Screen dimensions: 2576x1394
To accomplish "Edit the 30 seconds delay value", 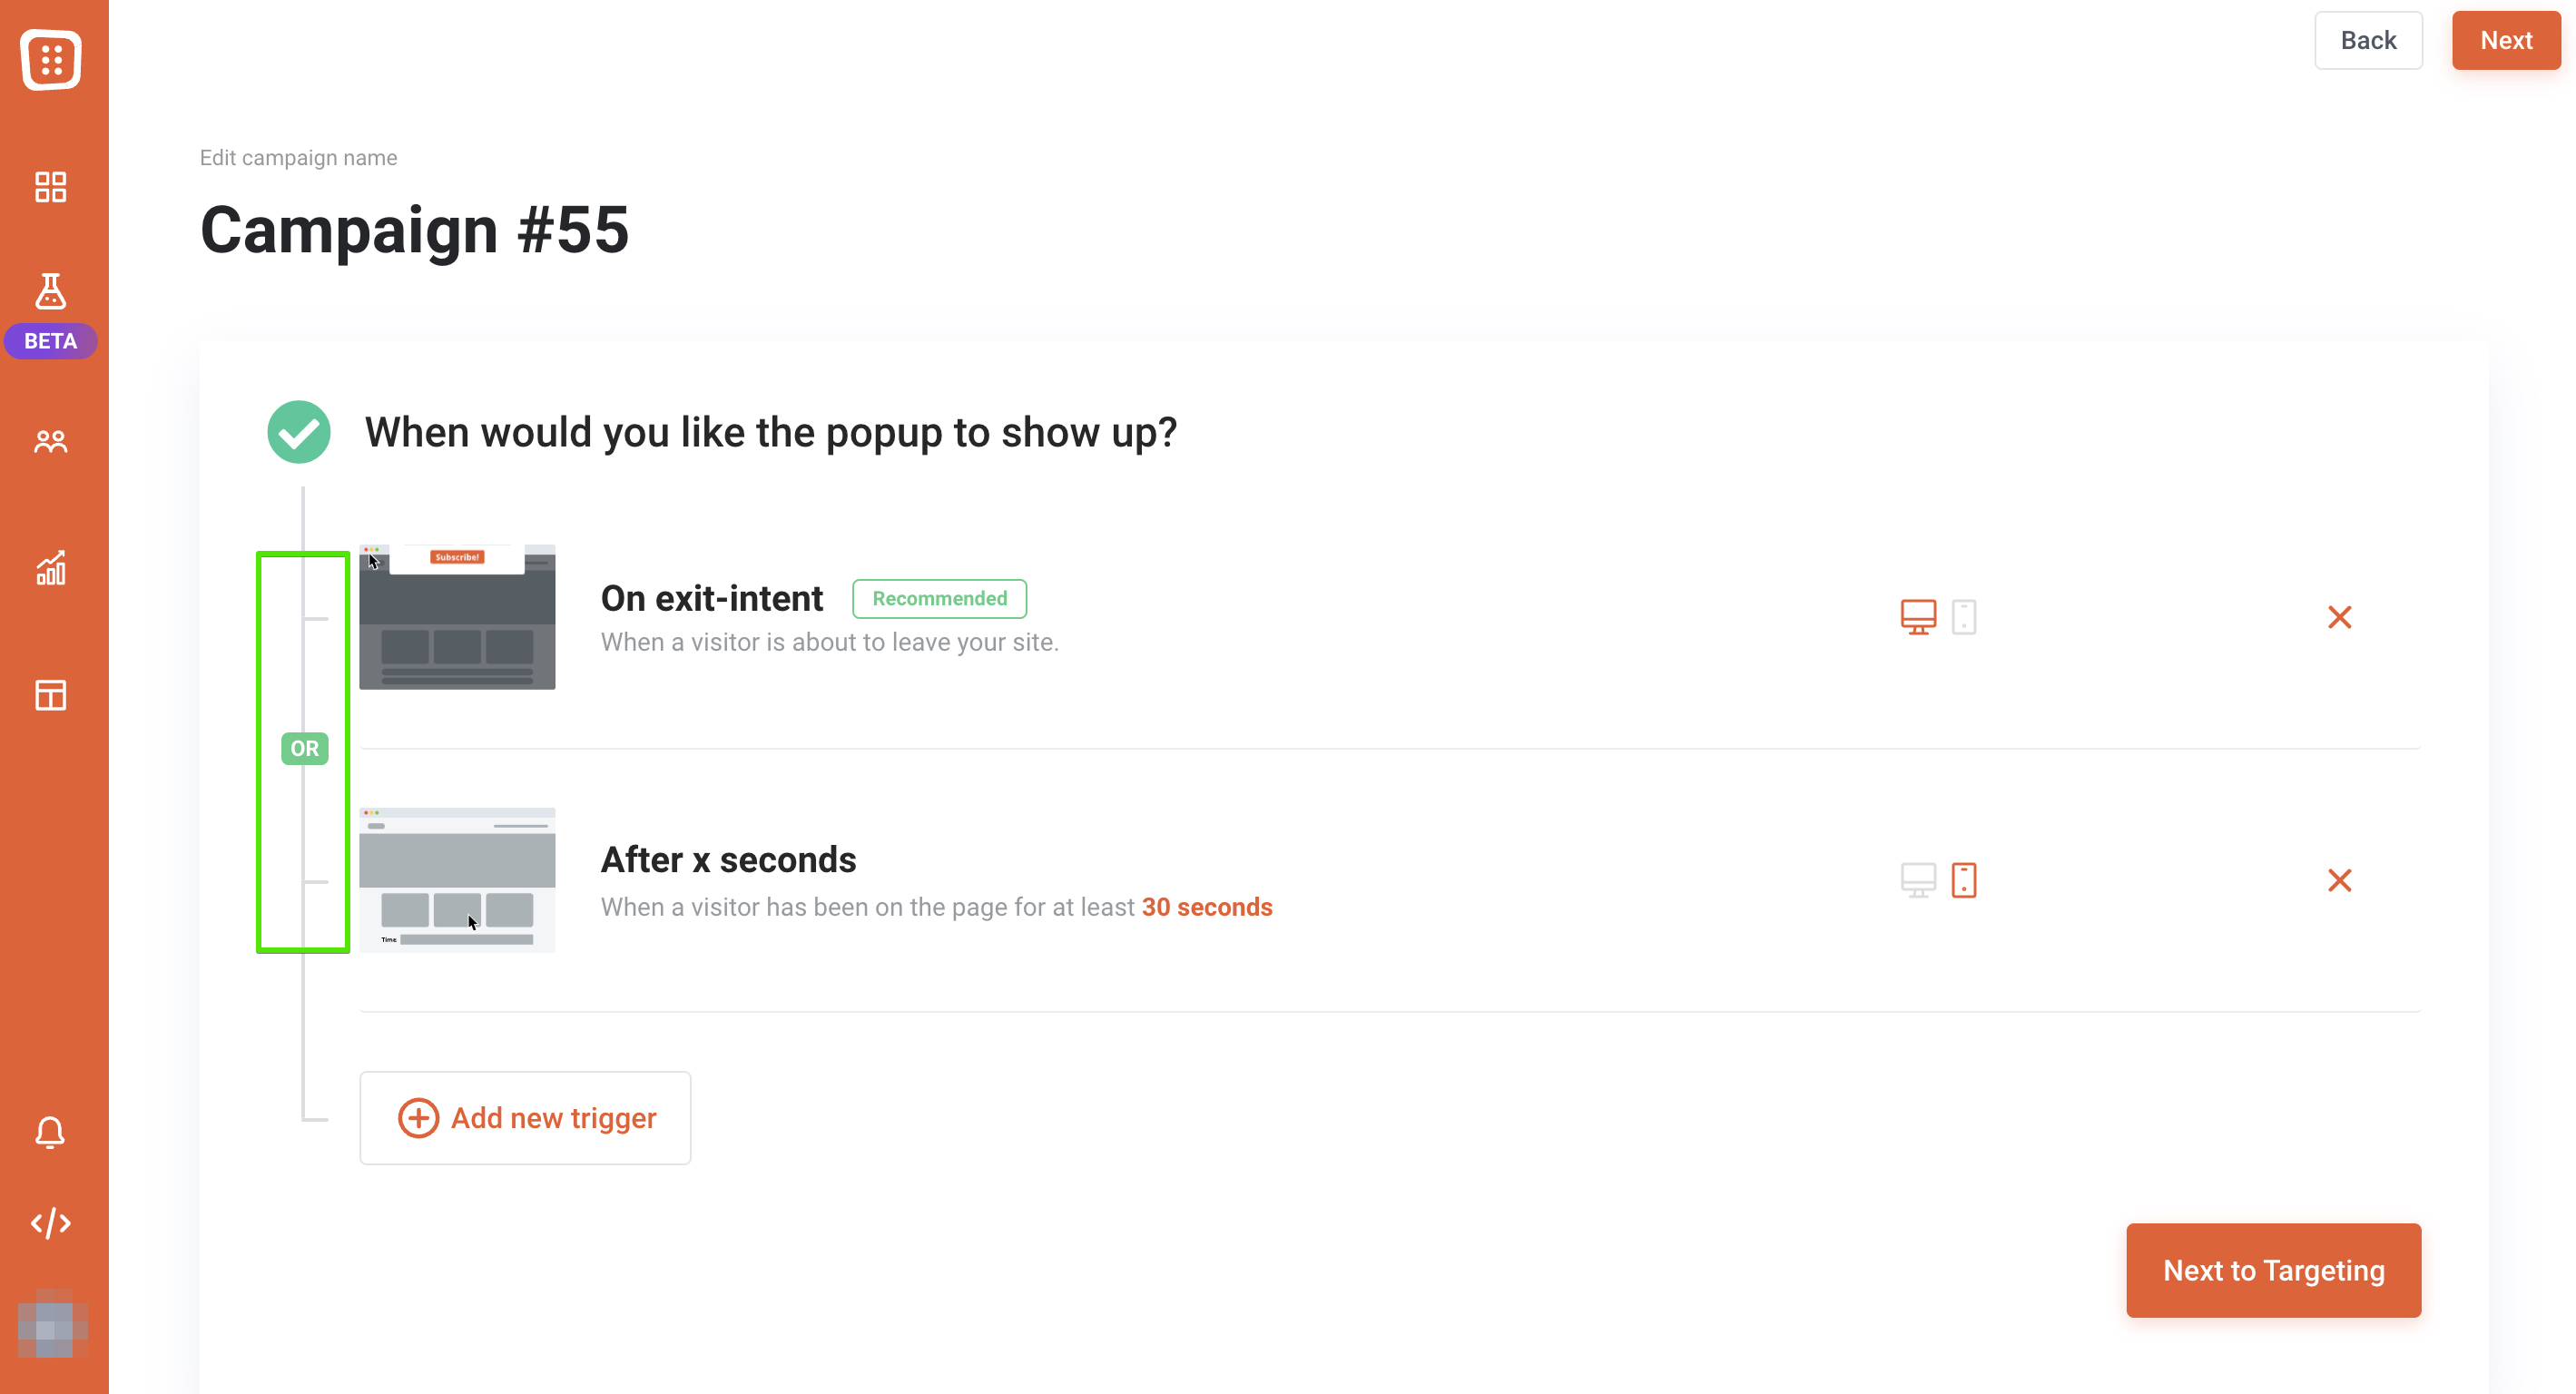I will [1207, 907].
